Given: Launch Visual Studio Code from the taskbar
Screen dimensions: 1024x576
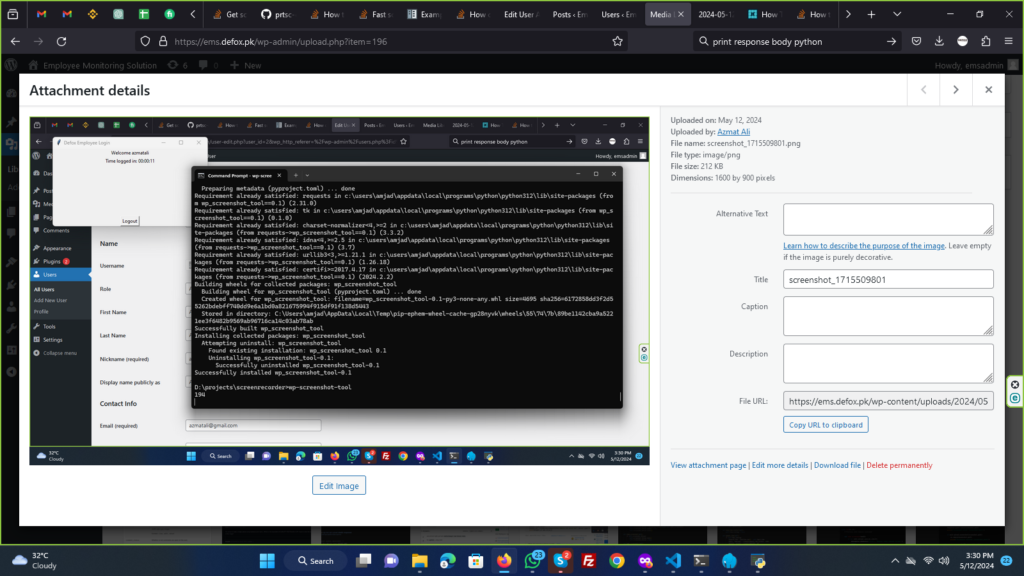Looking at the screenshot, I should click(673, 561).
